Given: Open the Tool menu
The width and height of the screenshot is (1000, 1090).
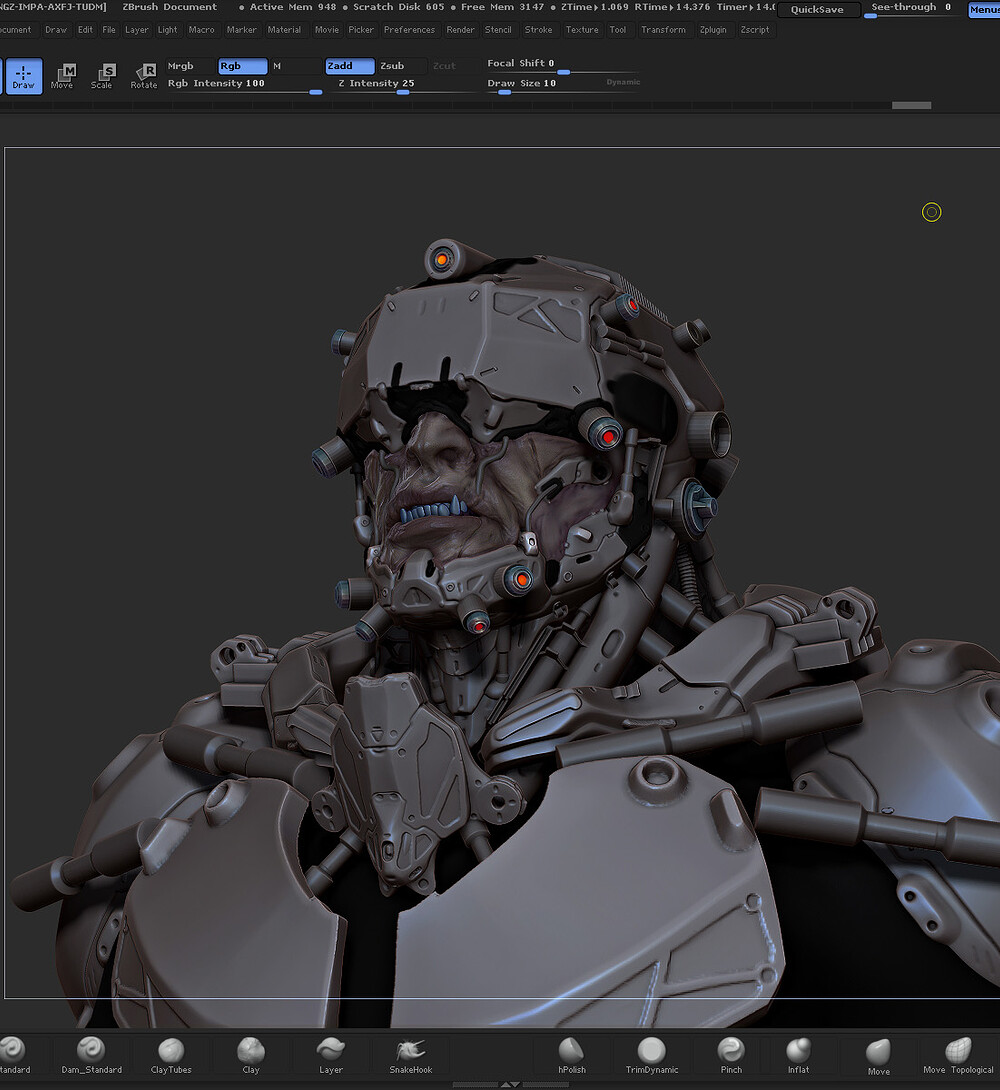Looking at the screenshot, I should point(618,30).
